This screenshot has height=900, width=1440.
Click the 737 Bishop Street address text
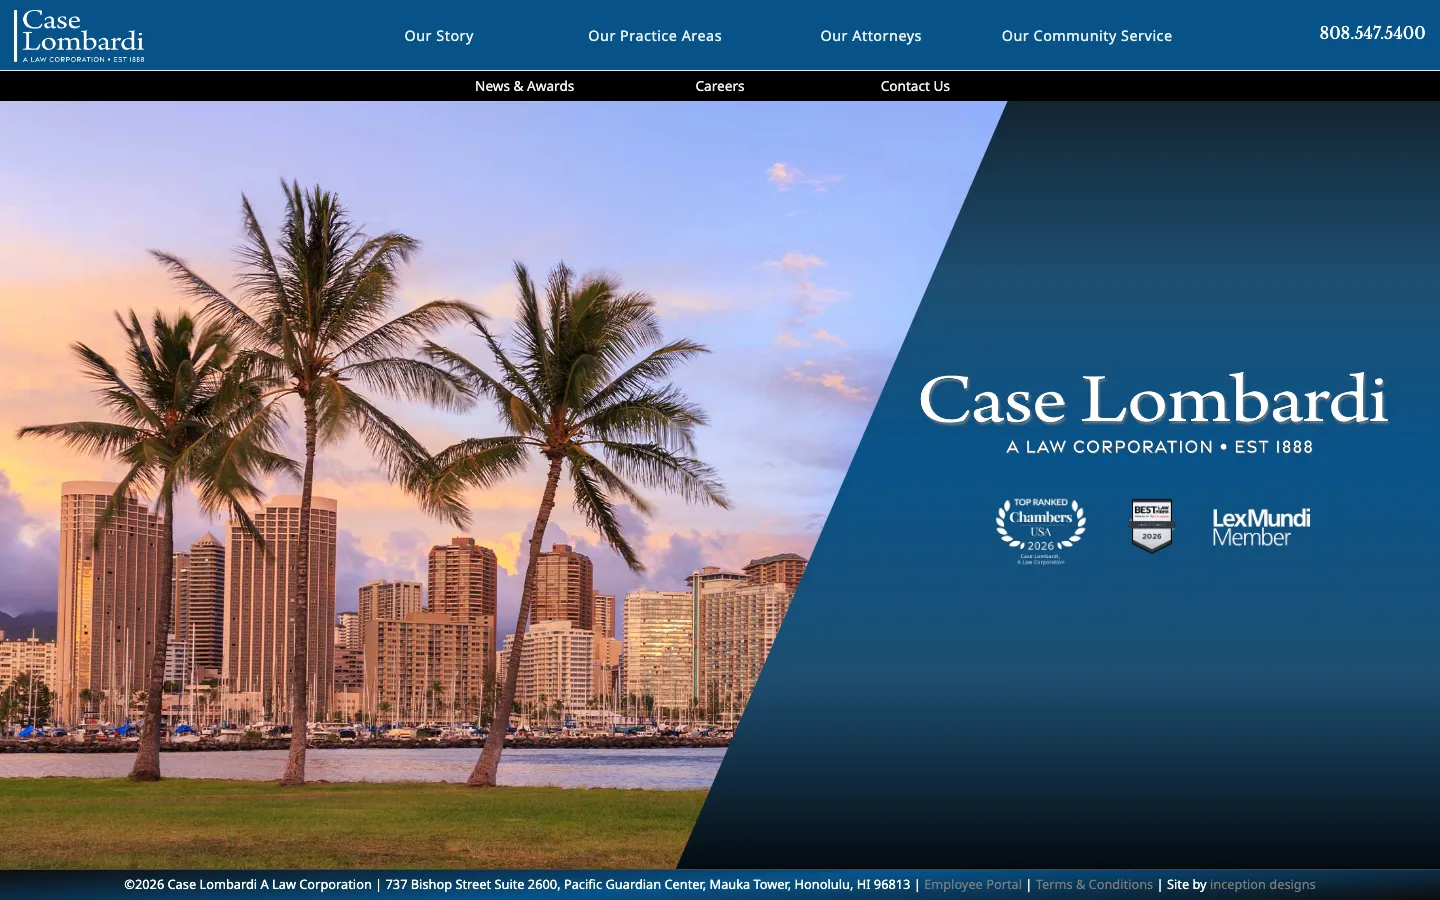pos(648,885)
